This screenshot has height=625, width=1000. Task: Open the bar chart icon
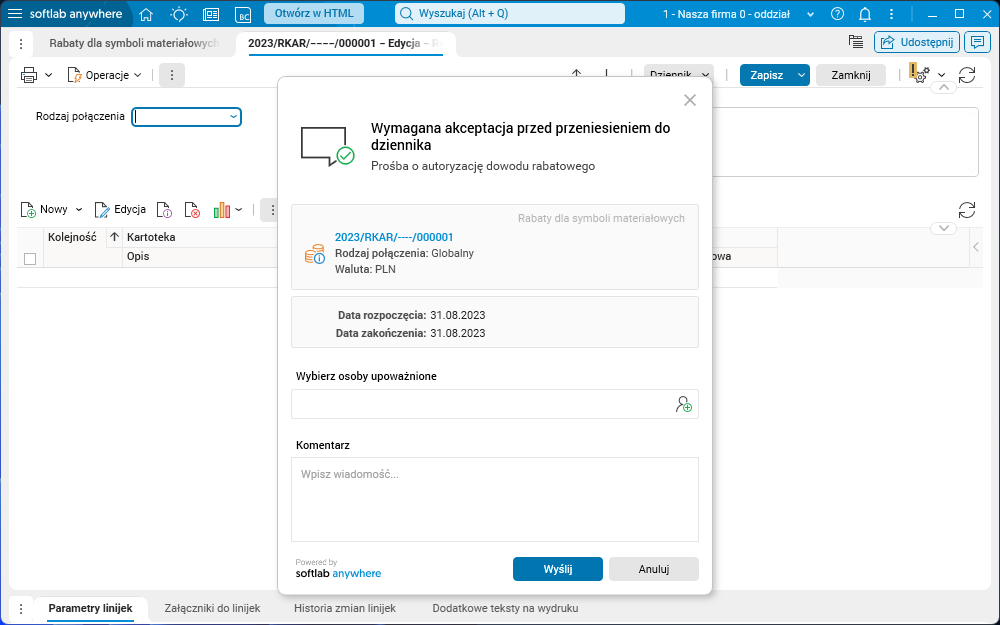pyautogui.click(x=221, y=210)
